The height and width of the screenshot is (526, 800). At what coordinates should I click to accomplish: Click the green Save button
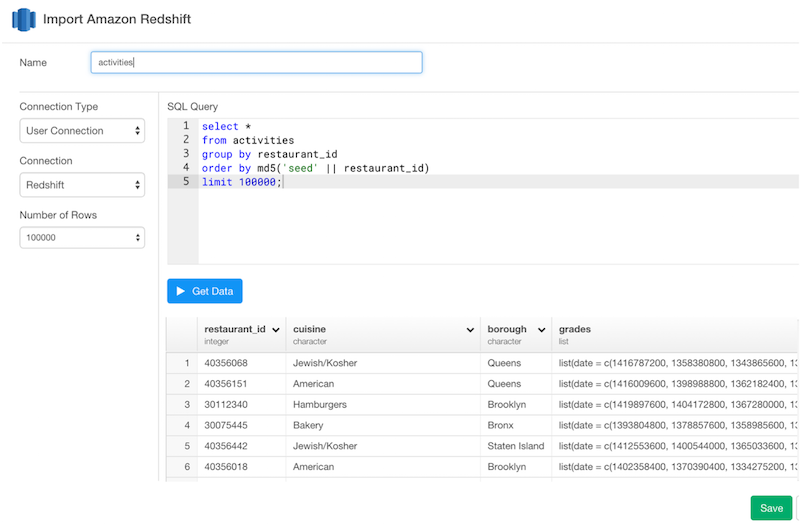(x=771, y=508)
